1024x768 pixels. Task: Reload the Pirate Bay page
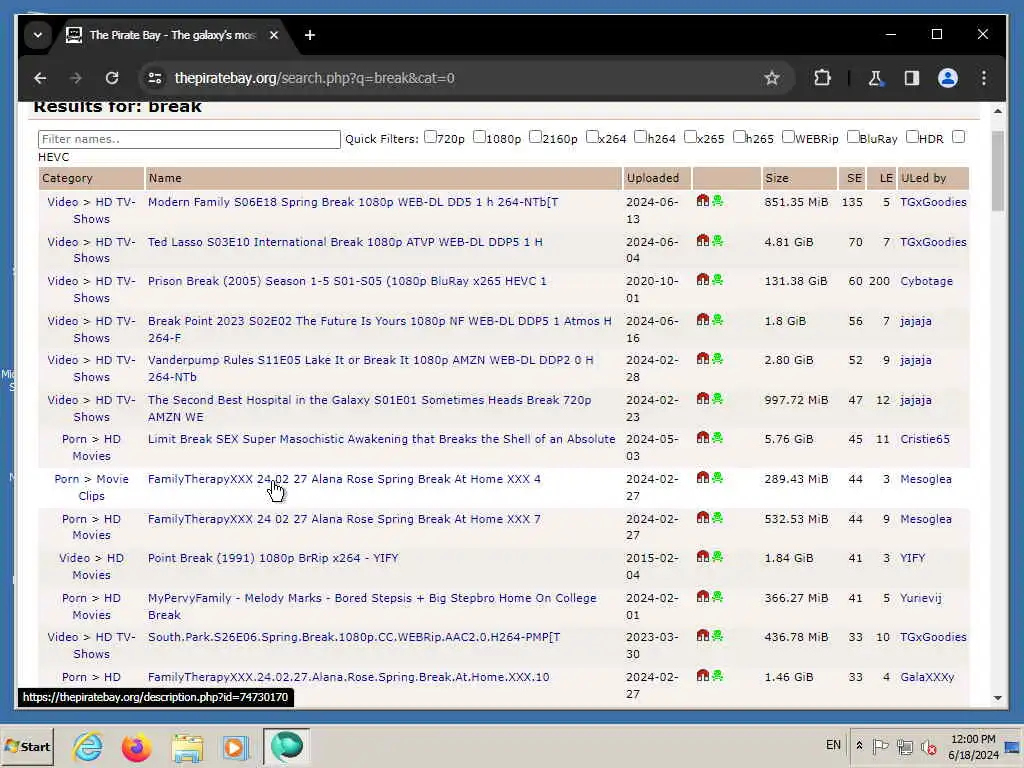point(112,78)
